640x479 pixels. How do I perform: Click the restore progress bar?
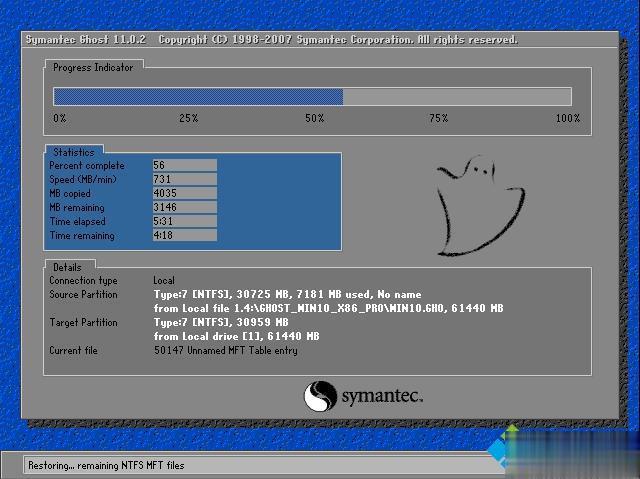pyautogui.click(x=312, y=97)
